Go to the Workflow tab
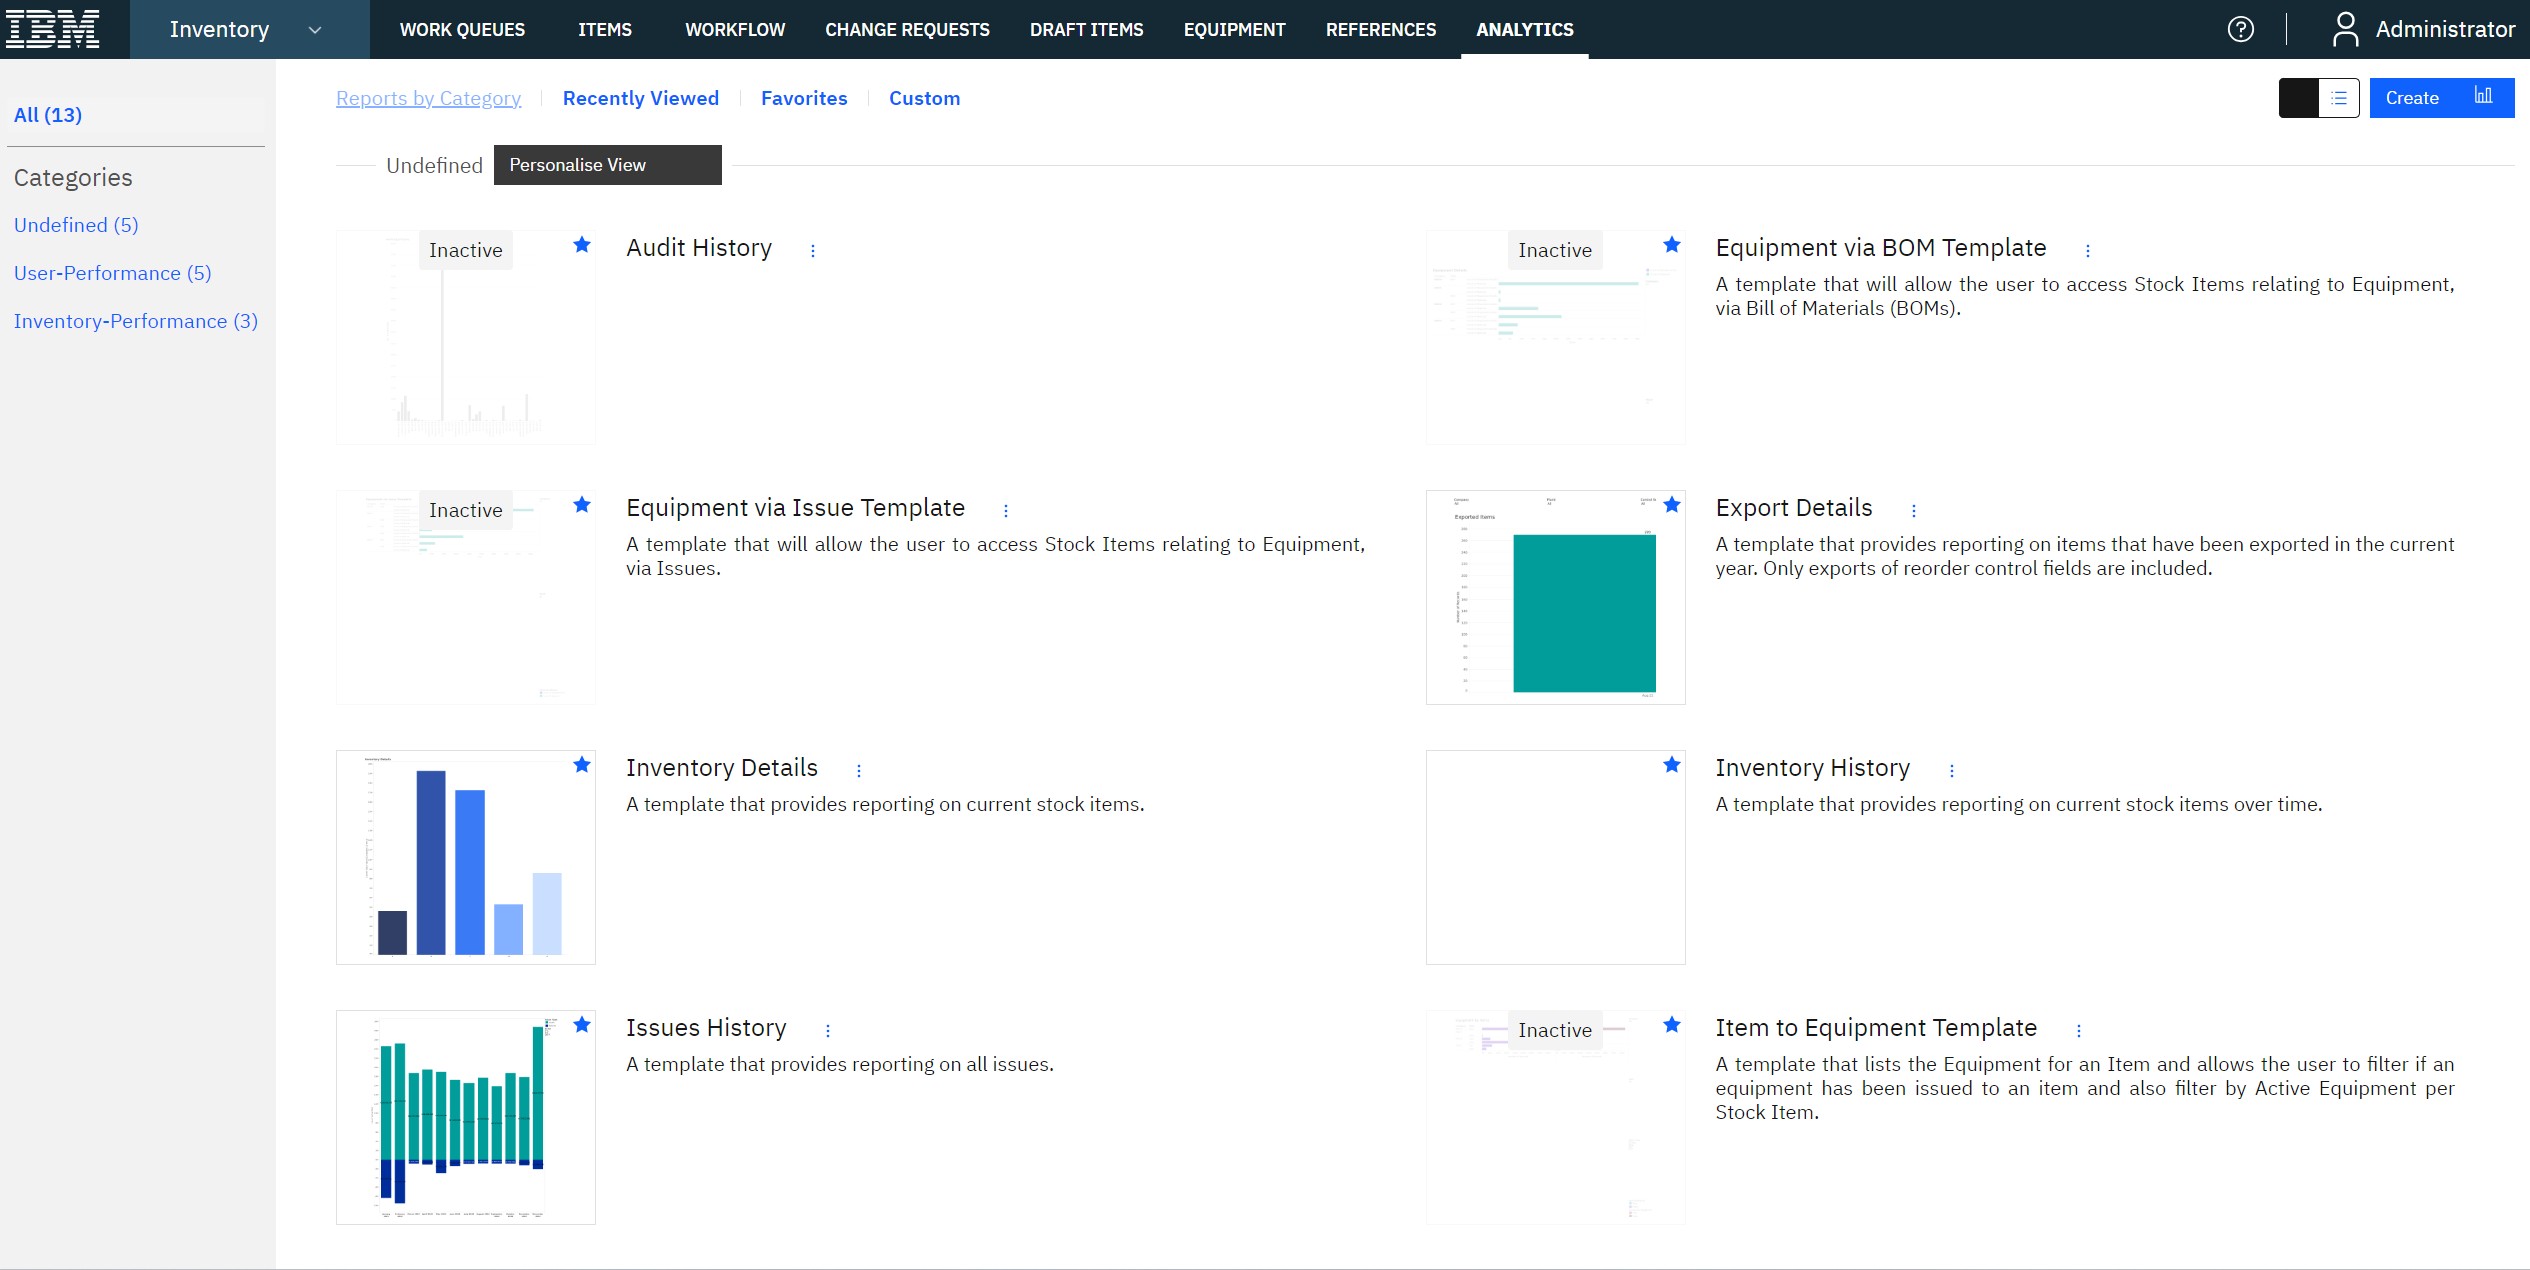This screenshot has width=2530, height=1270. tap(735, 30)
